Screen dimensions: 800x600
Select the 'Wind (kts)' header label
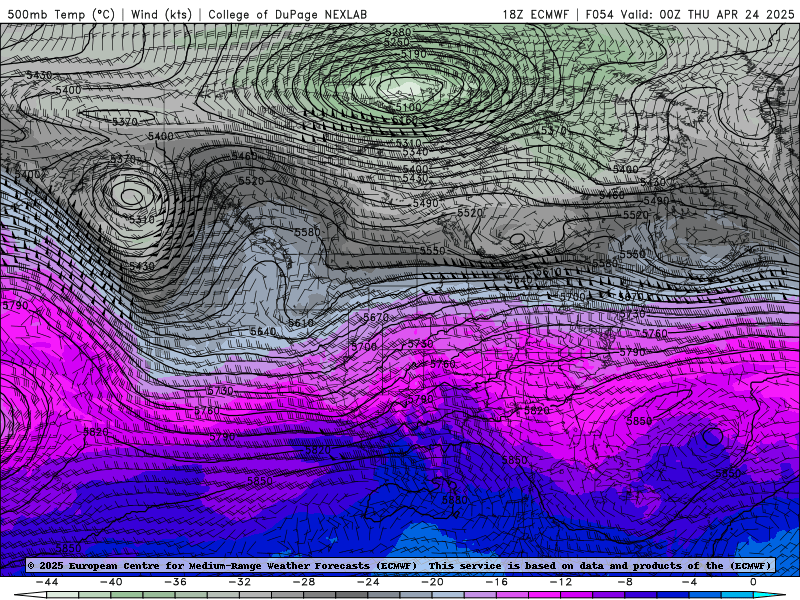pyautogui.click(x=161, y=14)
